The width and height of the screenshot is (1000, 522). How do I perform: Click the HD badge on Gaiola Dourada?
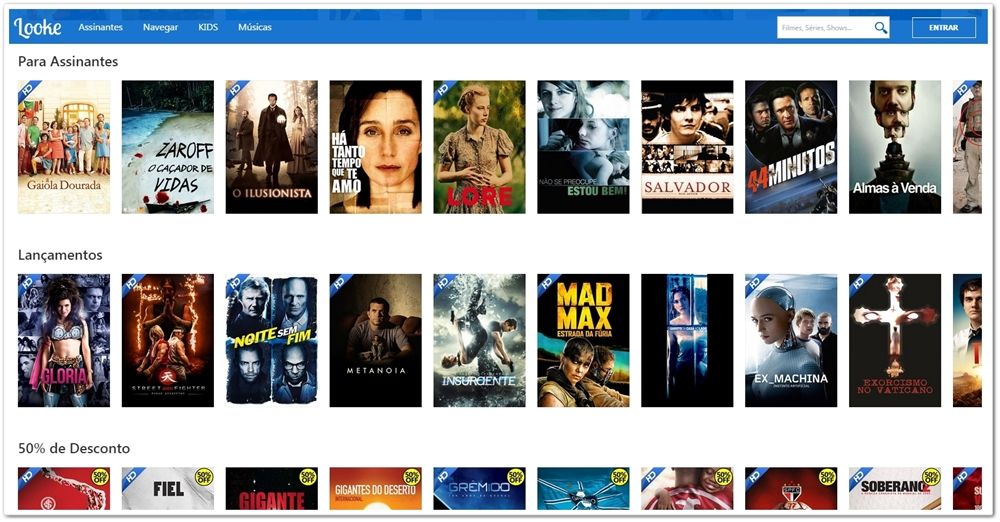point(27,90)
